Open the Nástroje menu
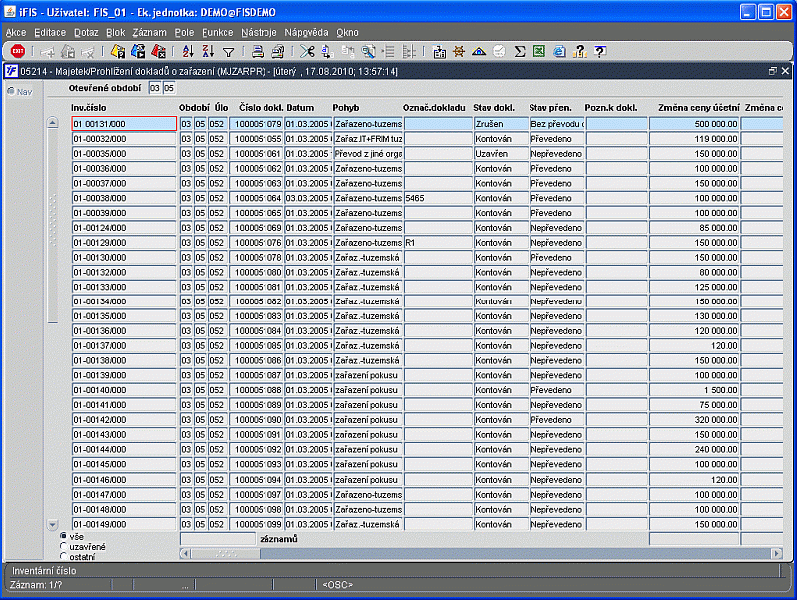Image resolution: width=797 pixels, height=600 pixels. (286, 33)
